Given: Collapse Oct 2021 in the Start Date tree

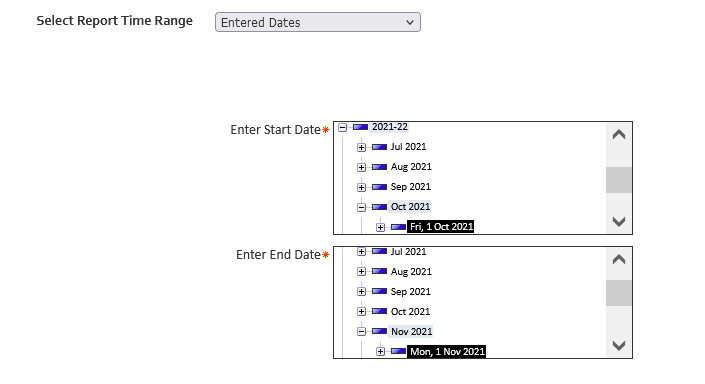Looking at the screenshot, I should click(x=361, y=207).
